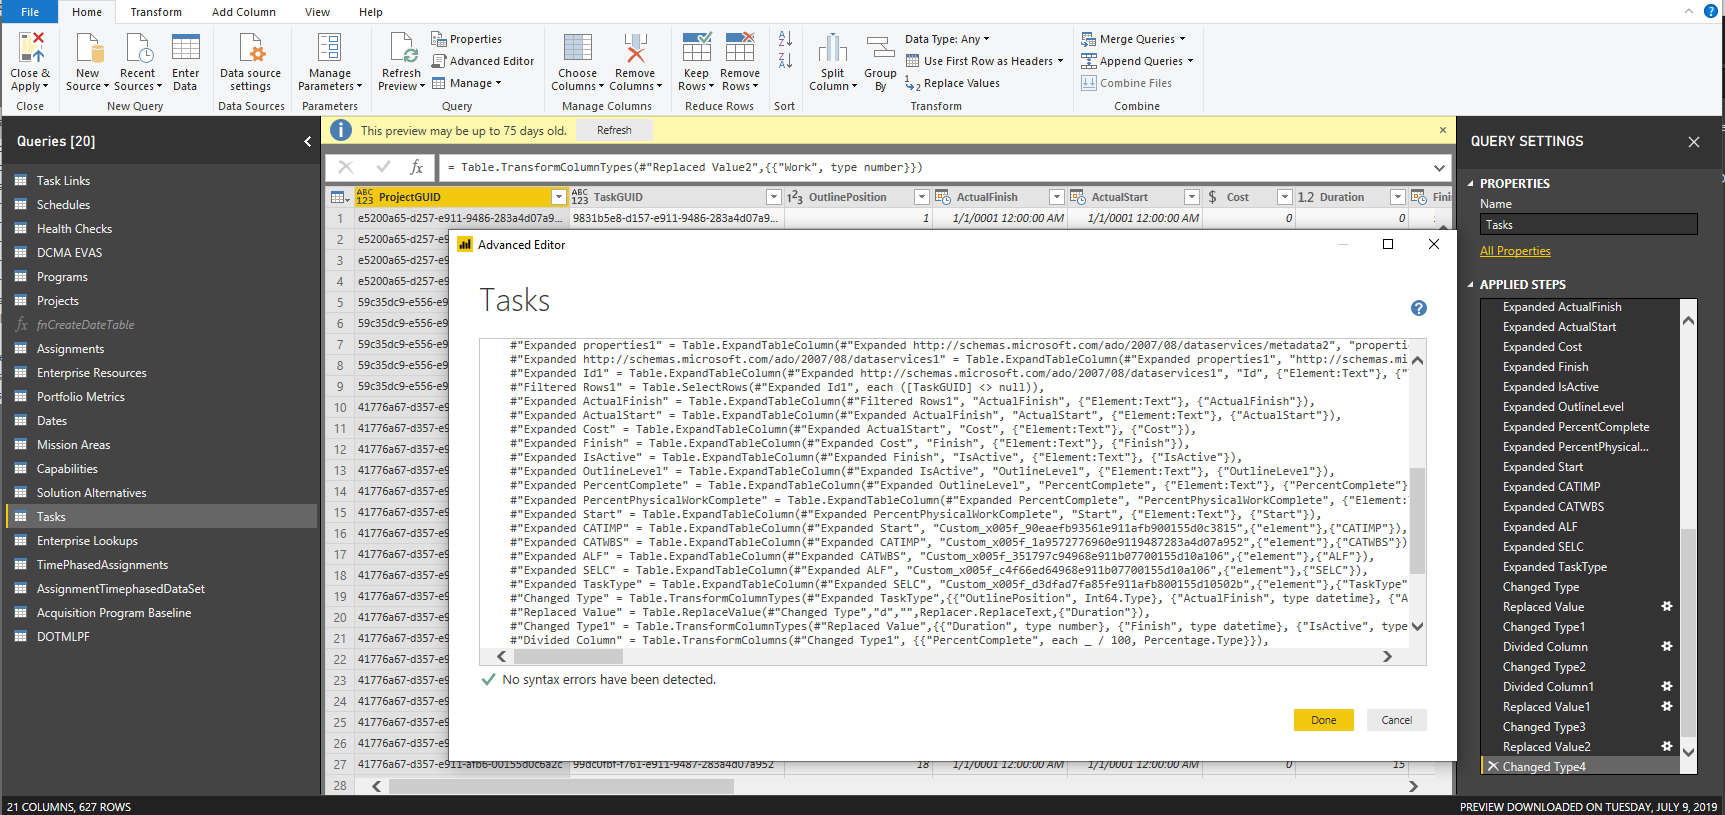Open Advanced Editor from the ribbon
This screenshot has height=815, width=1725.
tap(483, 61)
